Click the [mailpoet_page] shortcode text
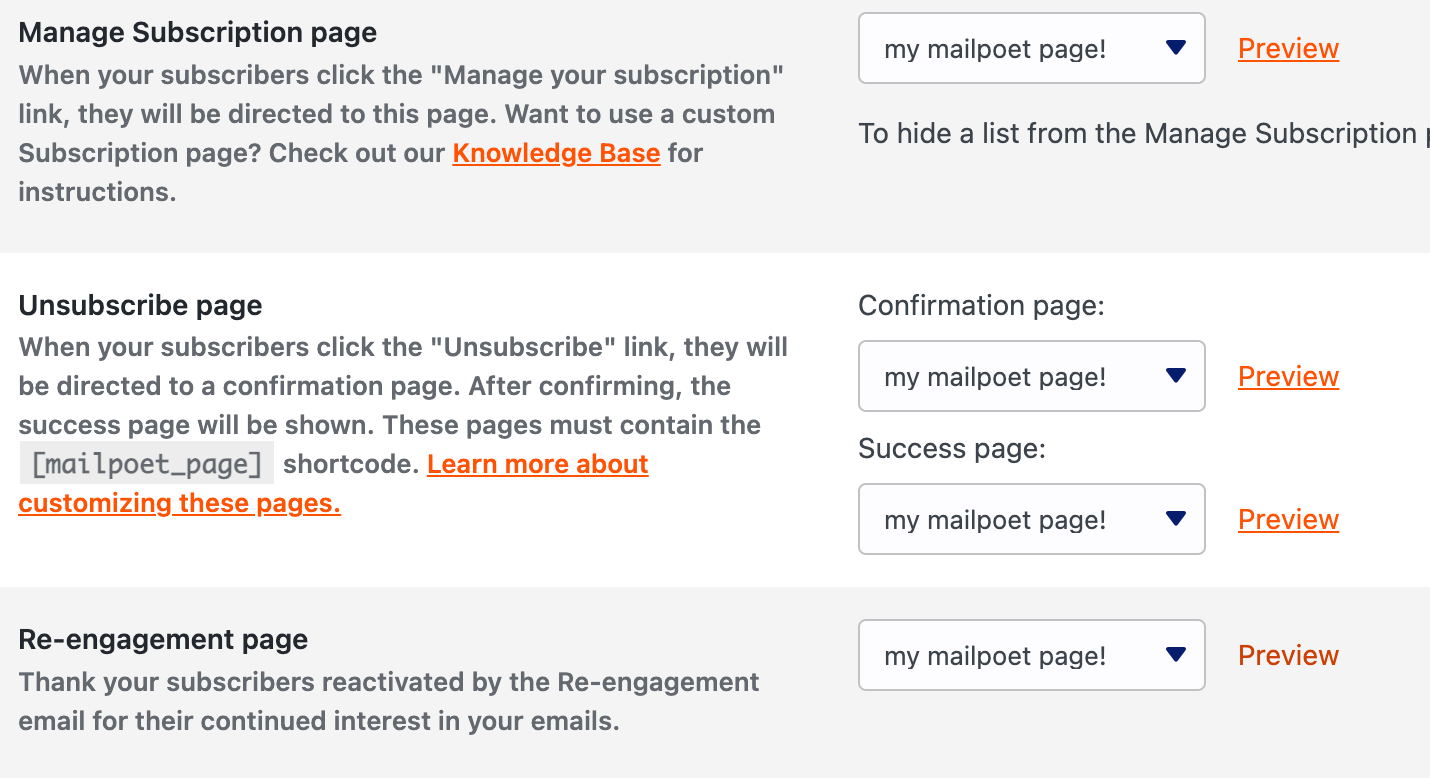 tap(146, 464)
